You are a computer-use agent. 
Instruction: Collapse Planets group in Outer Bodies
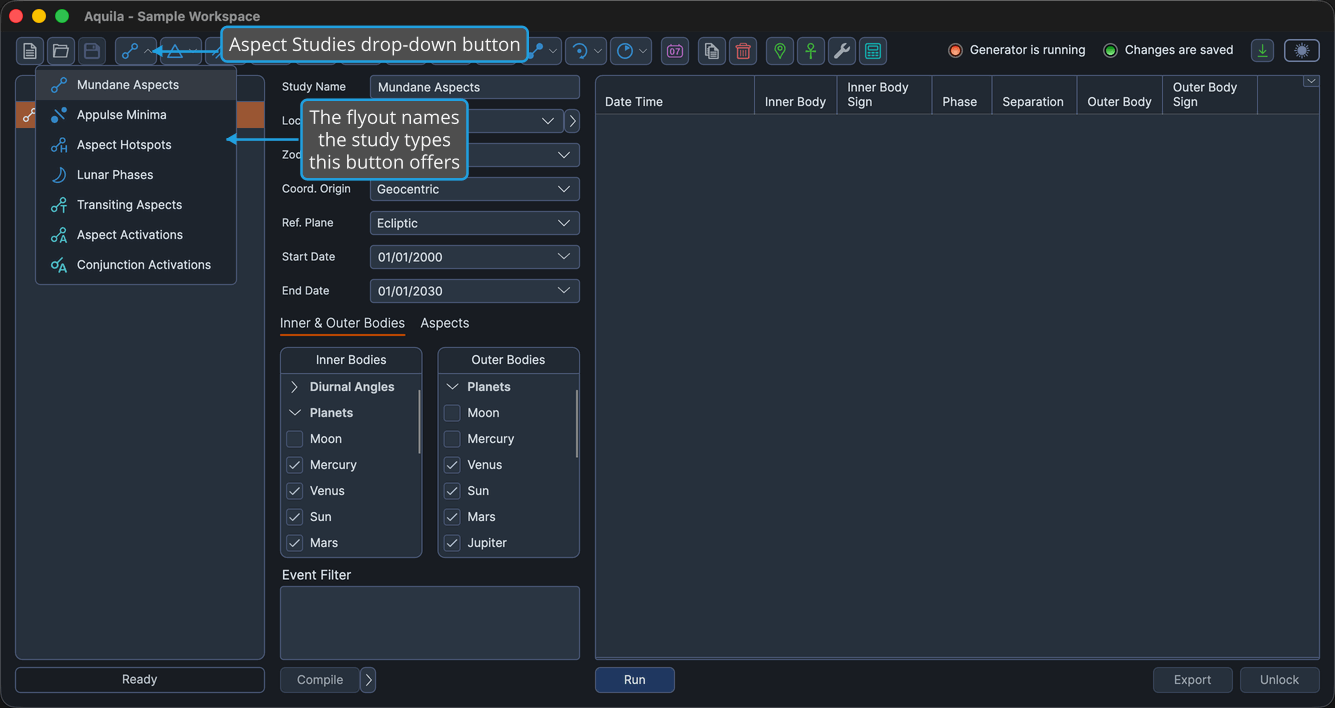click(452, 387)
